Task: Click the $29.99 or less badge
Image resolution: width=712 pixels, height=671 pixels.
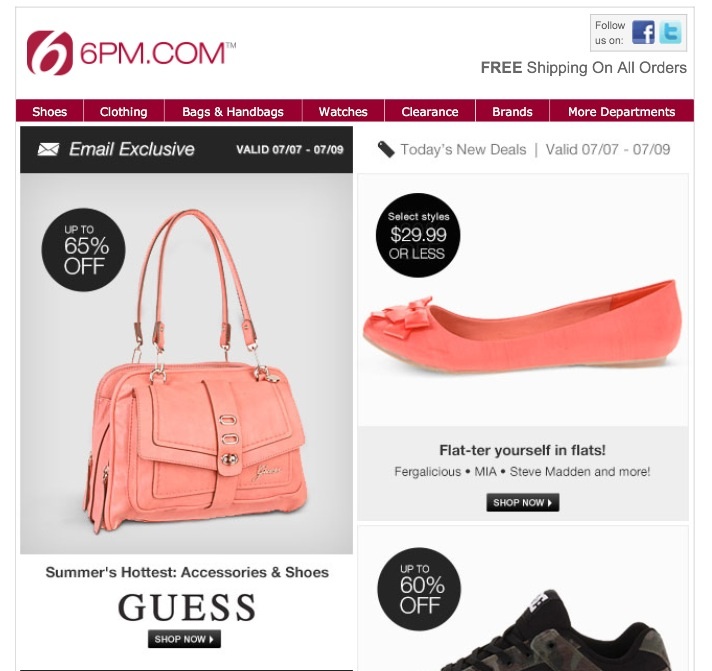Action: click(418, 235)
